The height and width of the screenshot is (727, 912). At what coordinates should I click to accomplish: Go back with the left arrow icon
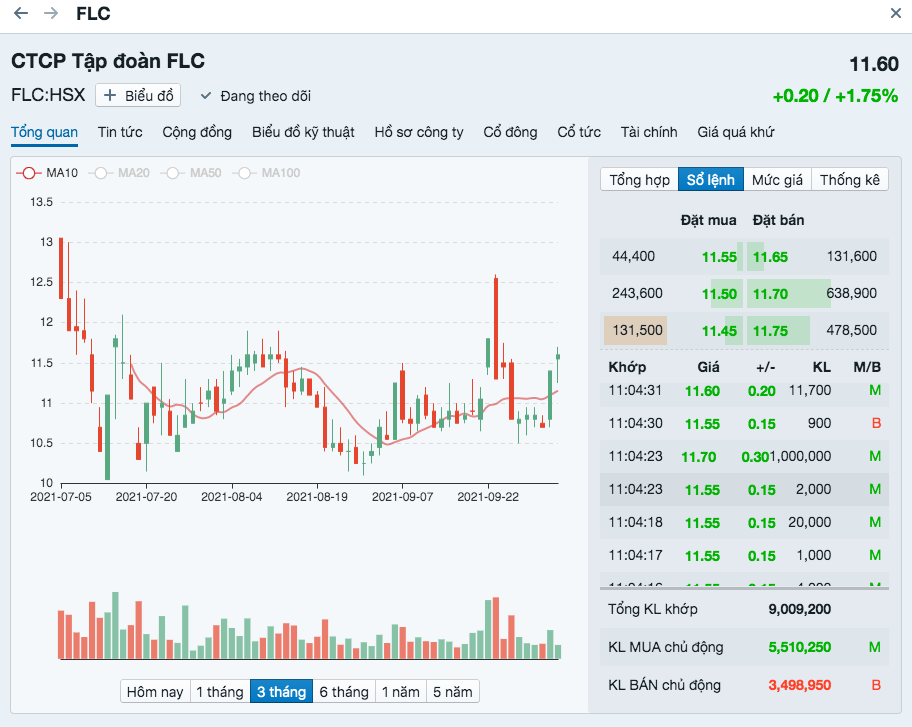(x=20, y=13)
